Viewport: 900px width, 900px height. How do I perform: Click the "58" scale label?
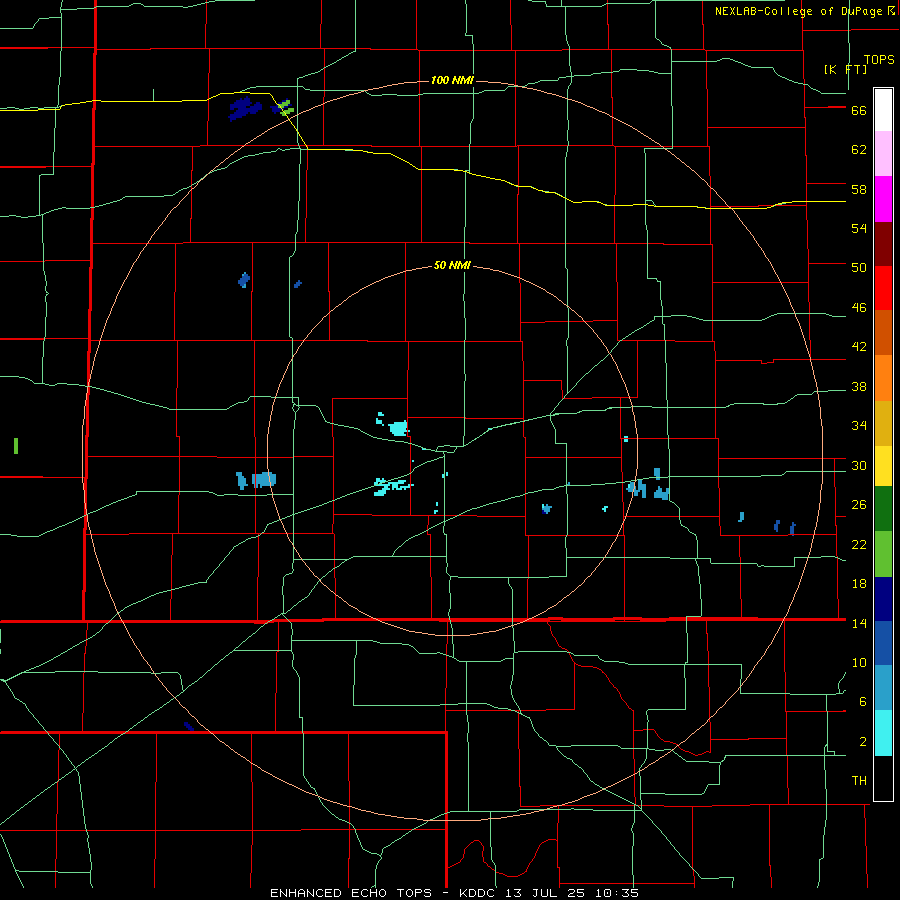point(859,189)
